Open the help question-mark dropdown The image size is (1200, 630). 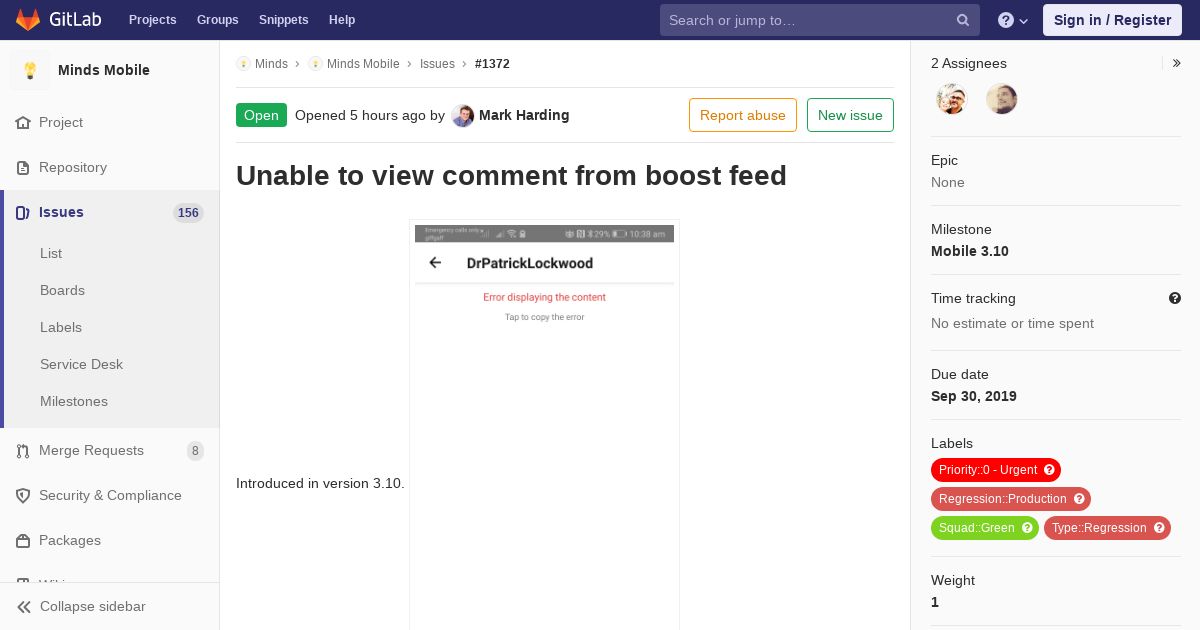point(1013,20)
